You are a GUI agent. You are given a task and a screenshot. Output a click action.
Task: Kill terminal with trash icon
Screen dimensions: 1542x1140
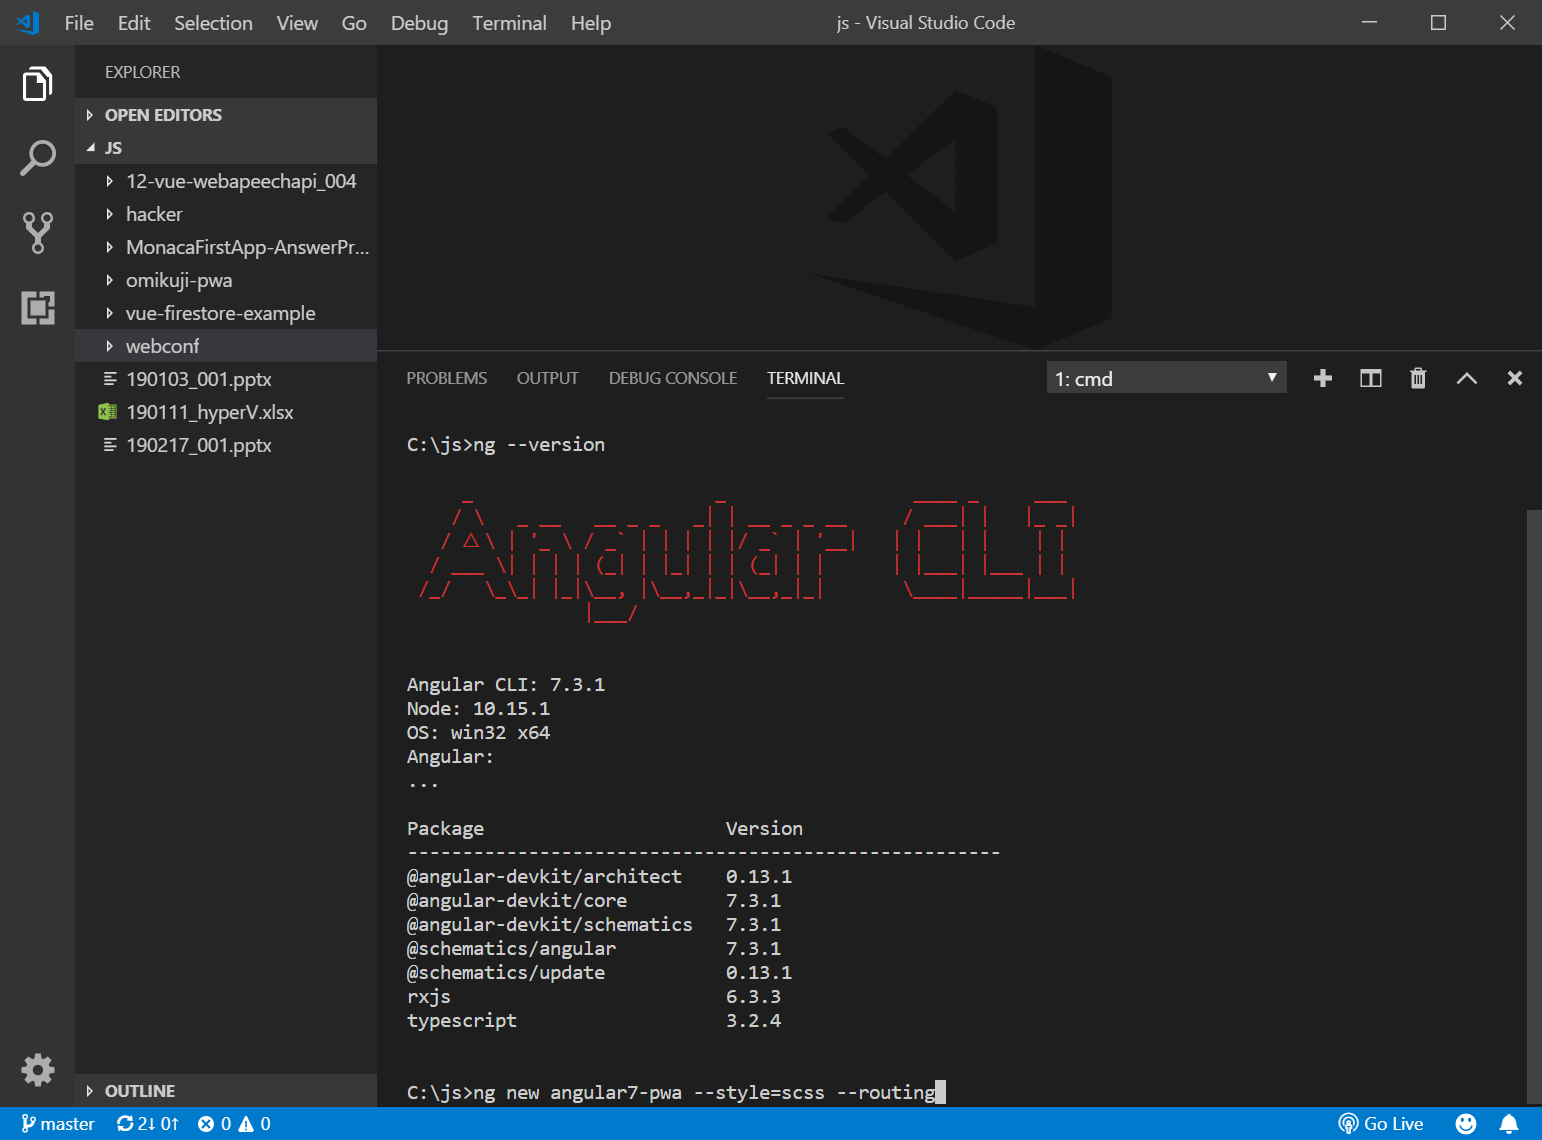pyautogui.click(x=1417, y=378)
